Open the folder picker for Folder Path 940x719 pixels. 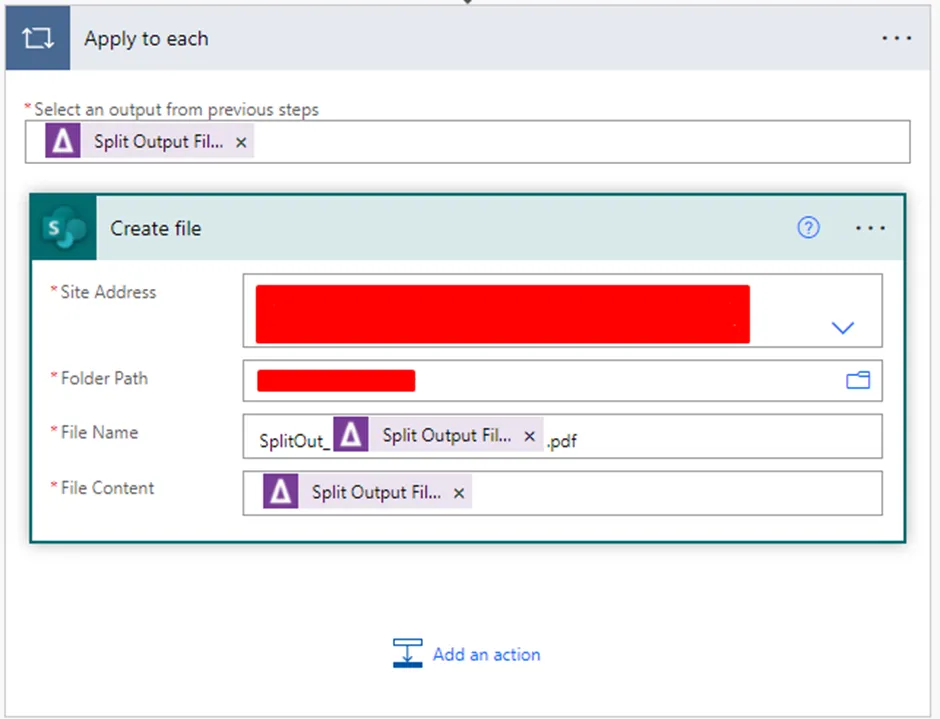tap(858, 380)
